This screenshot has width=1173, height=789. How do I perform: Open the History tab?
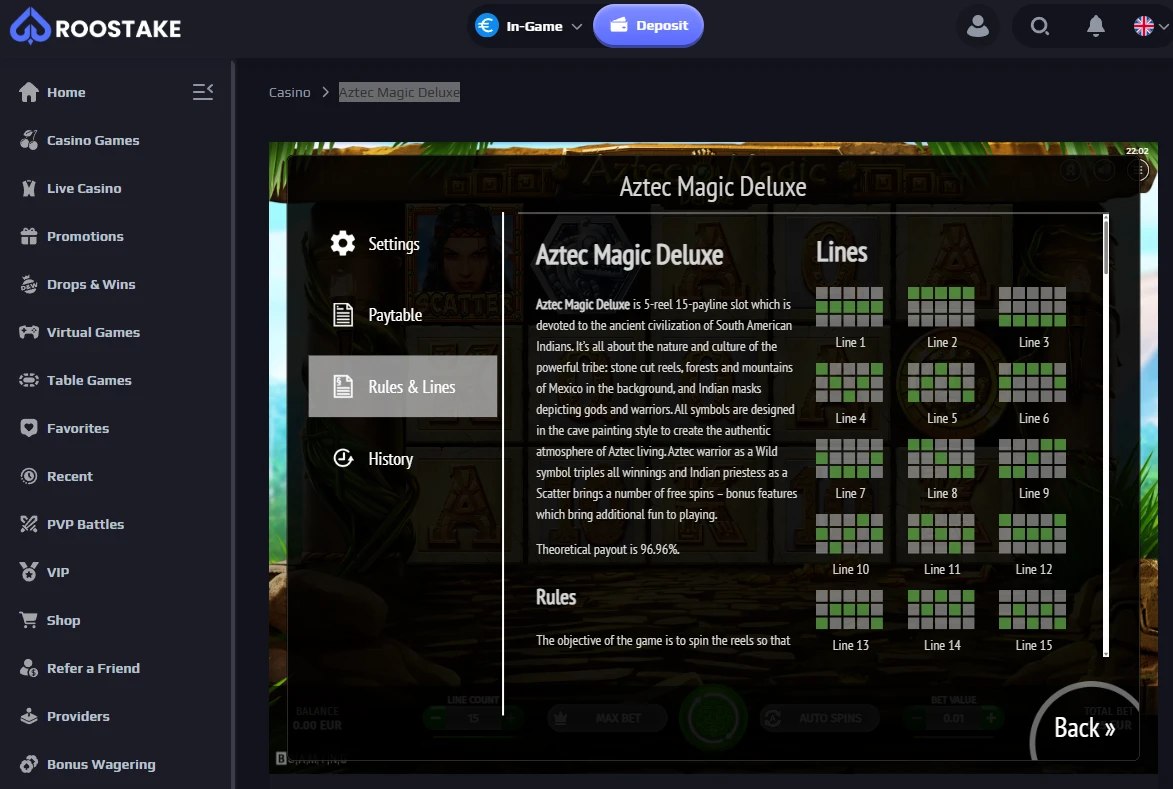click(402, 458)
